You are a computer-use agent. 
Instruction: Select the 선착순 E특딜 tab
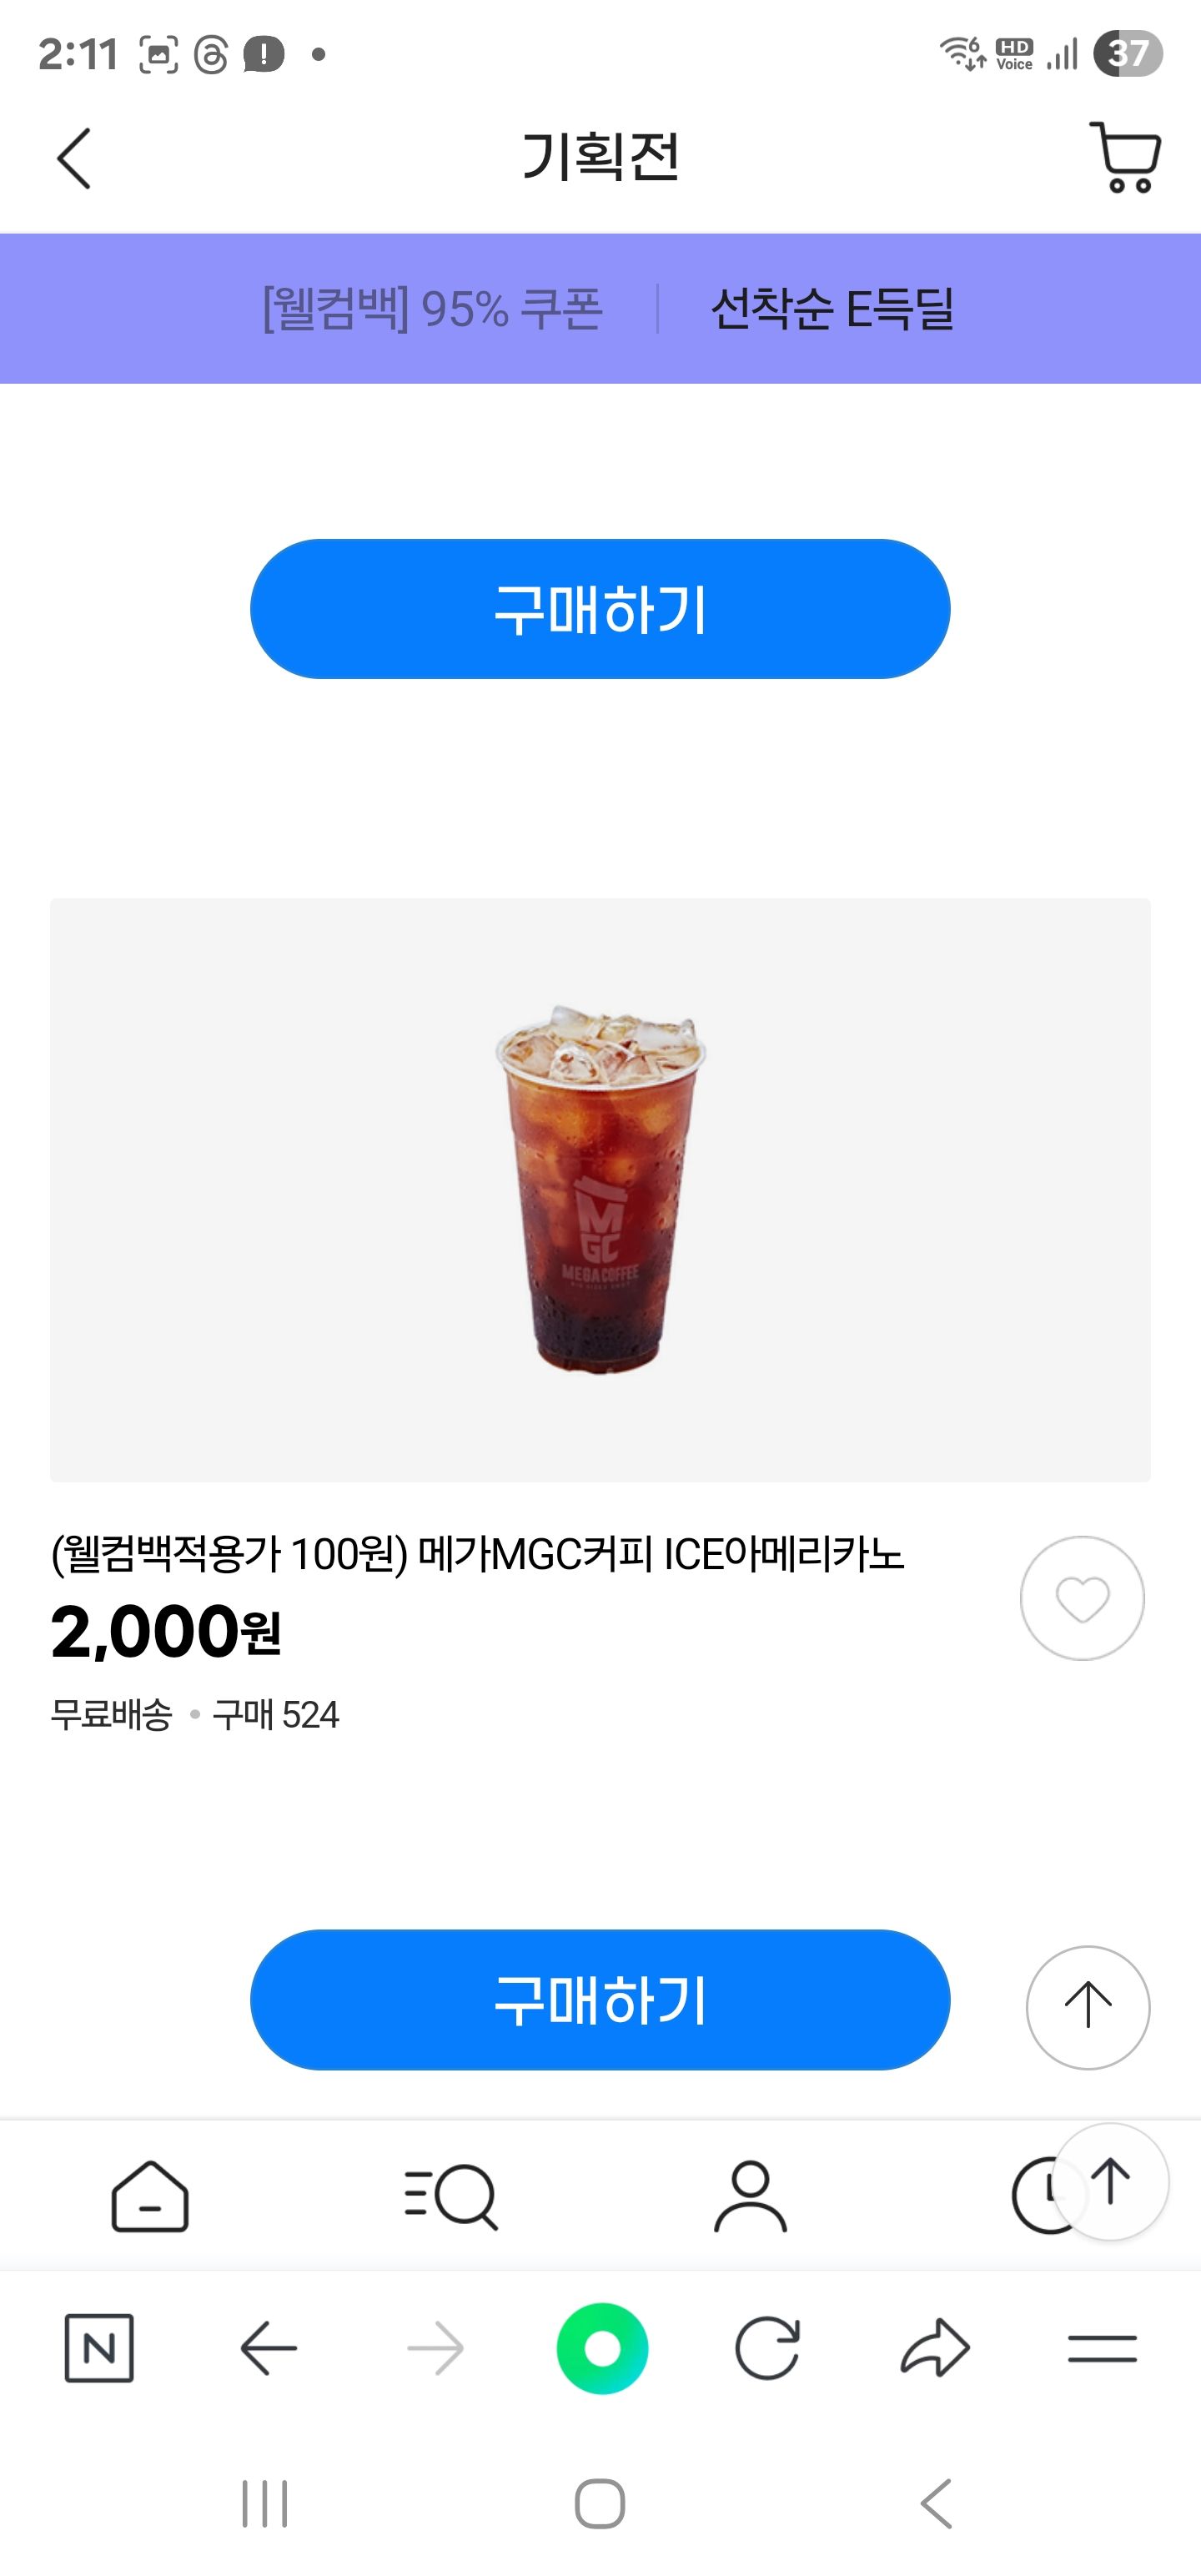pyautogui.click(x=832, y=309)
